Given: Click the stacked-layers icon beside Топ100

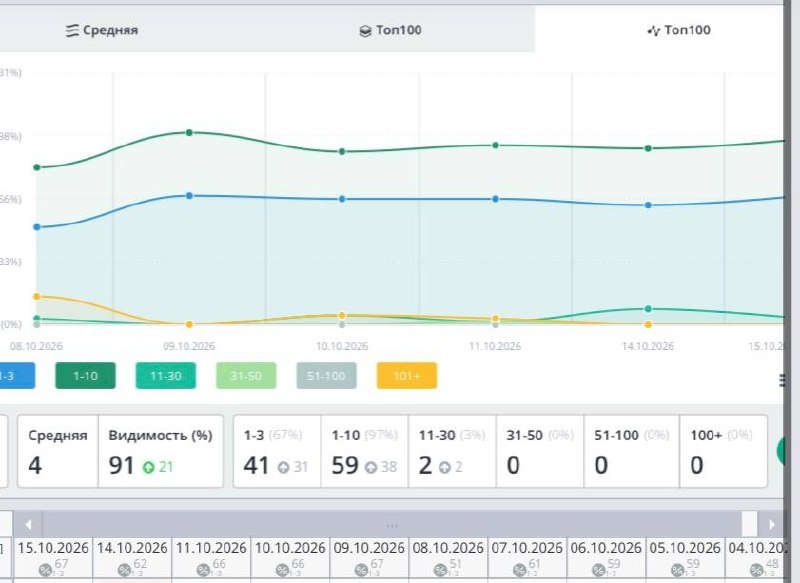Looking at the screenshot, I should (x=365, y=31).
